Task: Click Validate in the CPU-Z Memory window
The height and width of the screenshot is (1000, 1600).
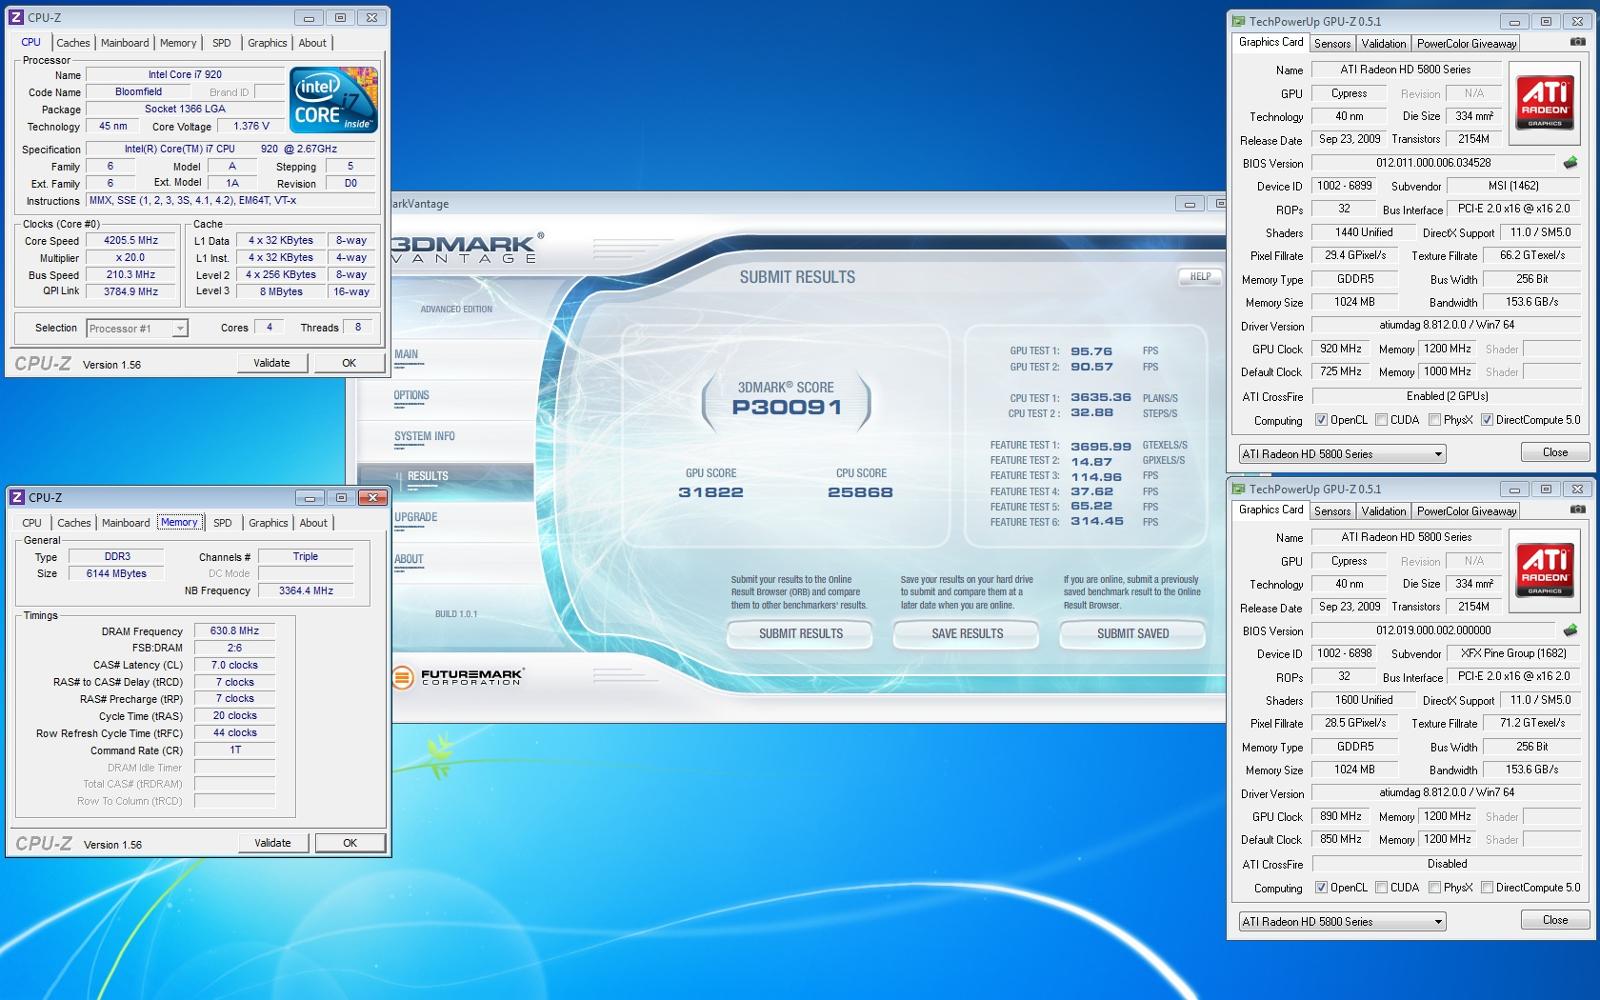Action: (272, 843)
